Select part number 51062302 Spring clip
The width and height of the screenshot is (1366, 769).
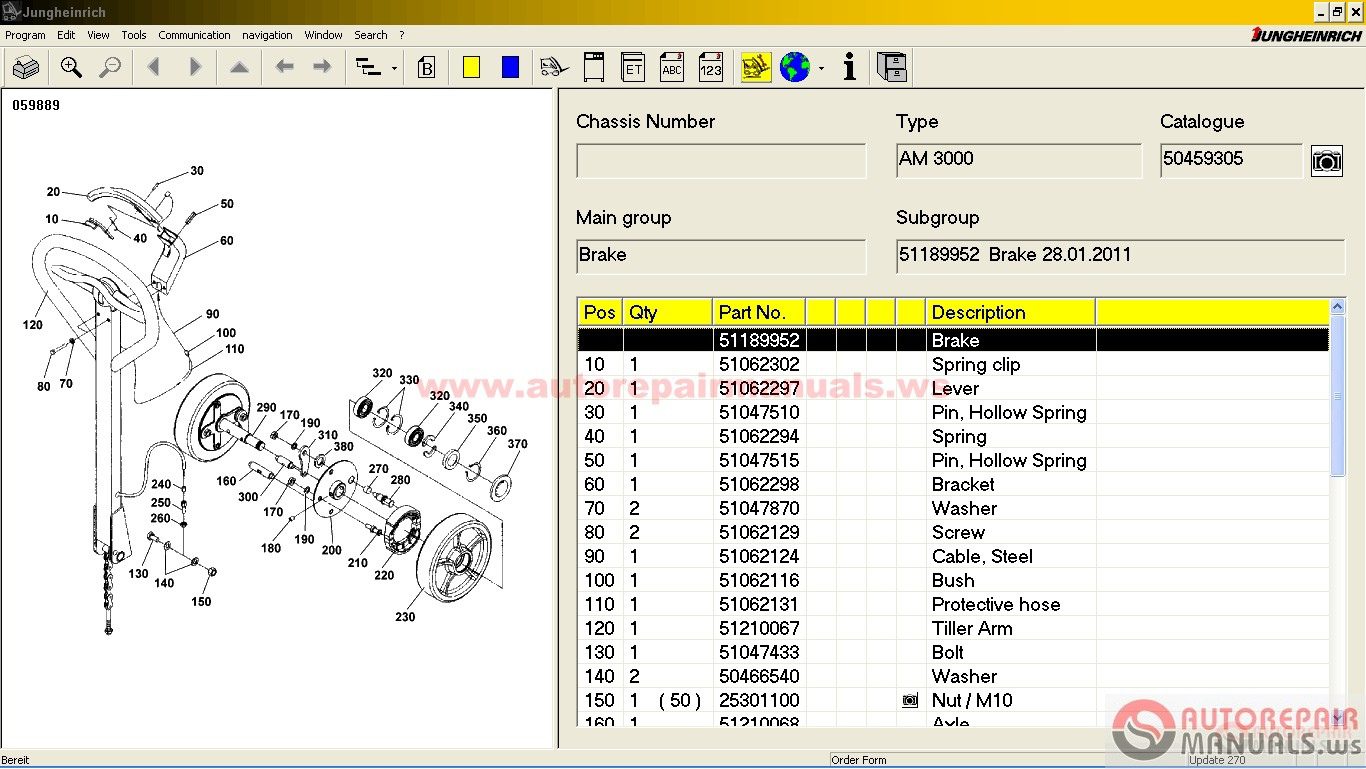[x=759, y=364]
